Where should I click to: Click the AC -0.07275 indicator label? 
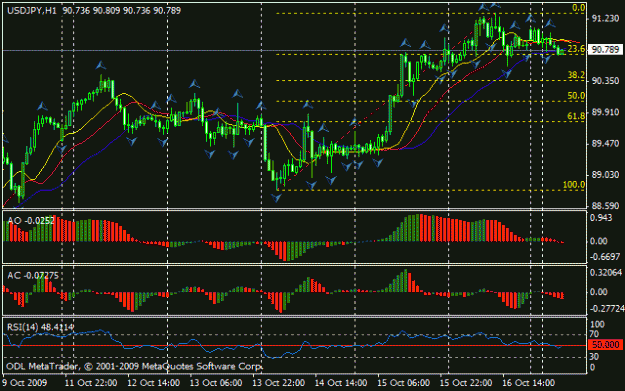pyautogui.click(x=33, y=275)
